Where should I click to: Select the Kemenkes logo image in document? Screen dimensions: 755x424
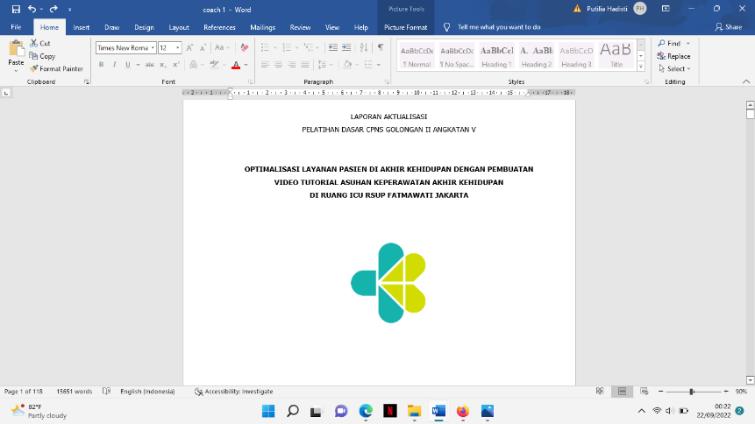pos(389,283)
